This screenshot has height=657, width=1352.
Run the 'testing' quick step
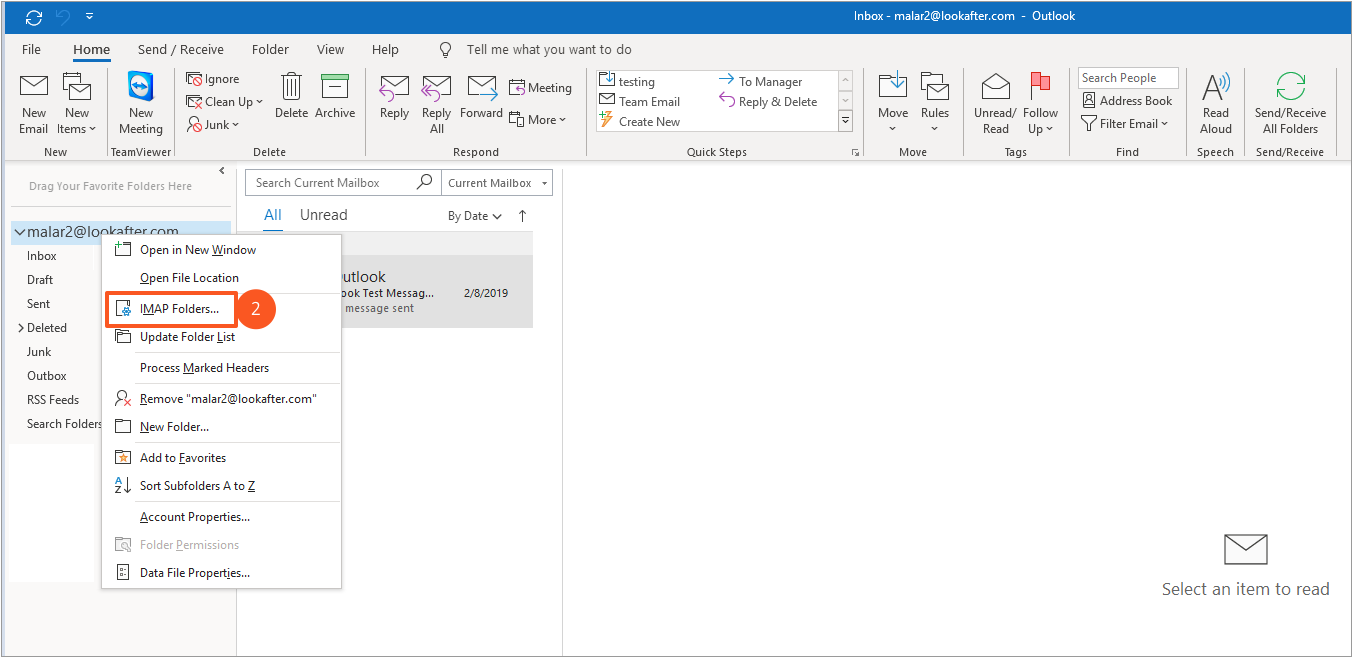click(626, 82)
